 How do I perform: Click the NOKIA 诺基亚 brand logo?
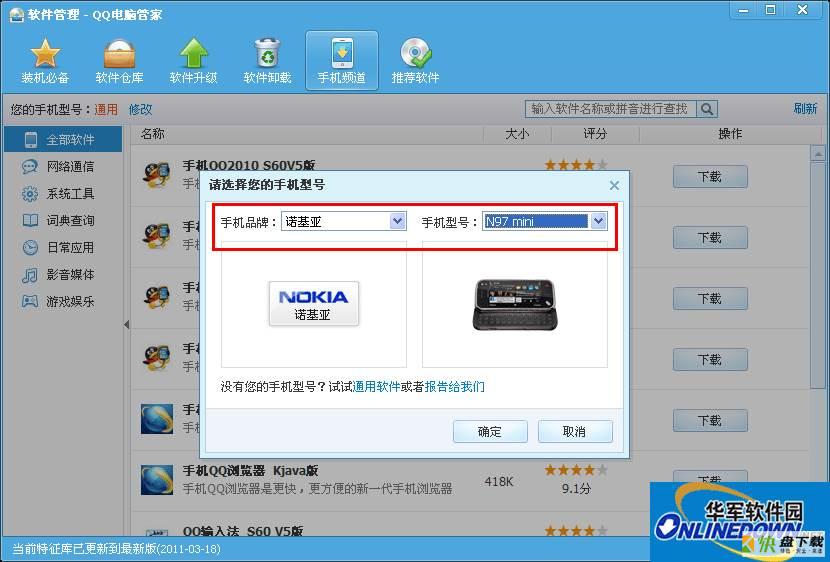[313, 303]
